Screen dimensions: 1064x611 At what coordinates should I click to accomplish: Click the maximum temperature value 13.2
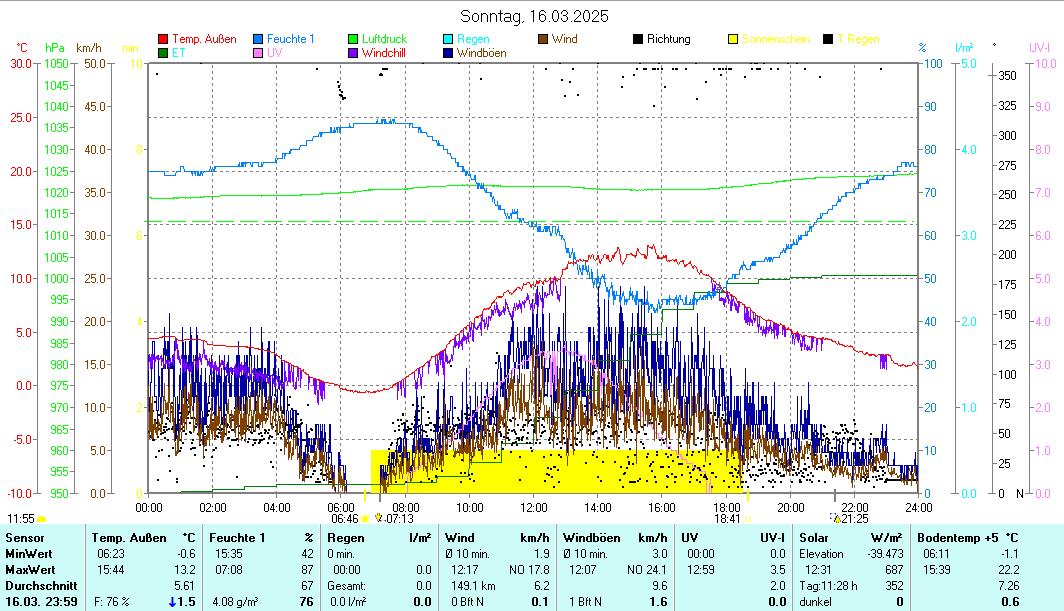(185, 570)
